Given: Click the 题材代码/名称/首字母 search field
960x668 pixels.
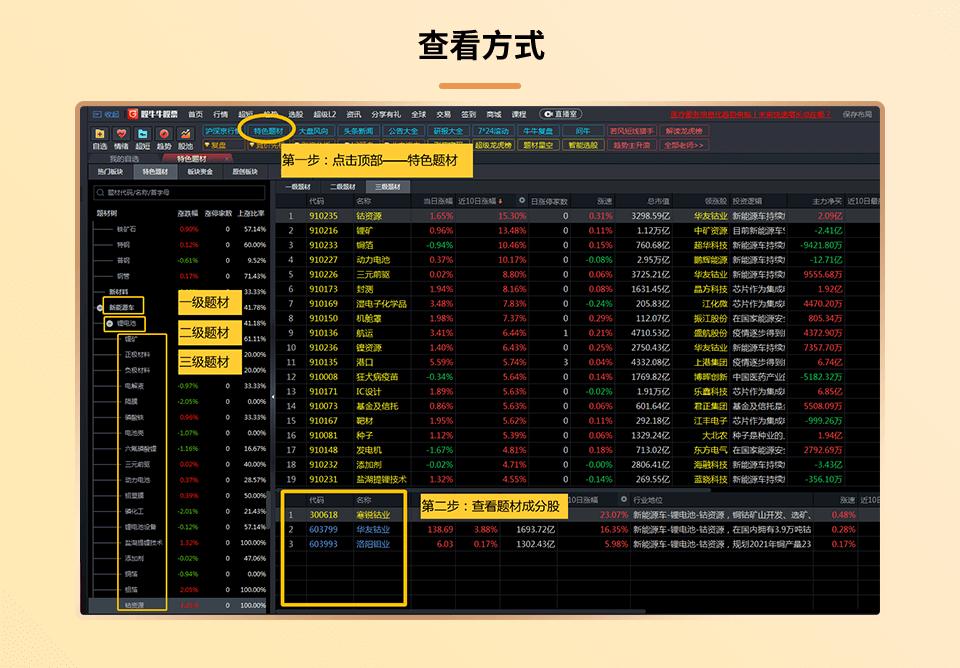Looking at the screenshot, I should click(179, 192).
